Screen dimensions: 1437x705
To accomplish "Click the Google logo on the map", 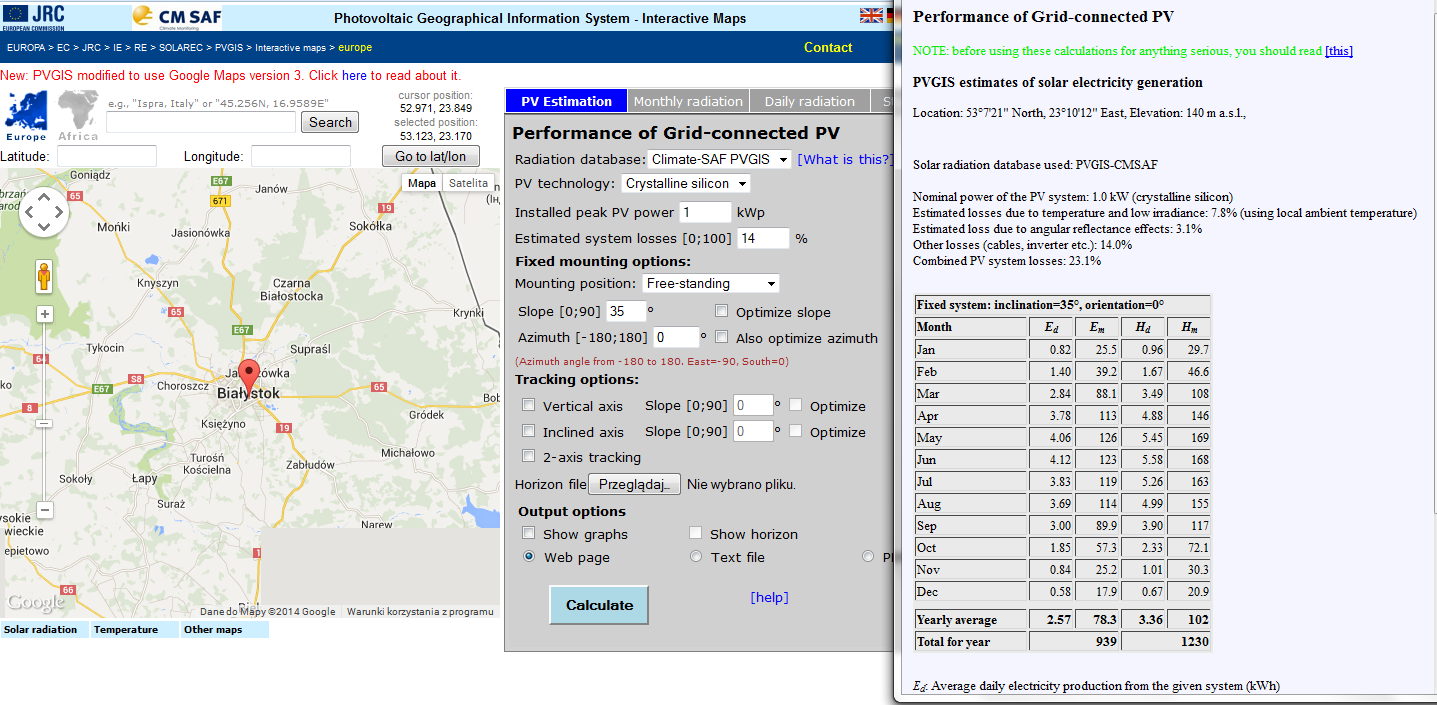I will [x=35, y=602].
